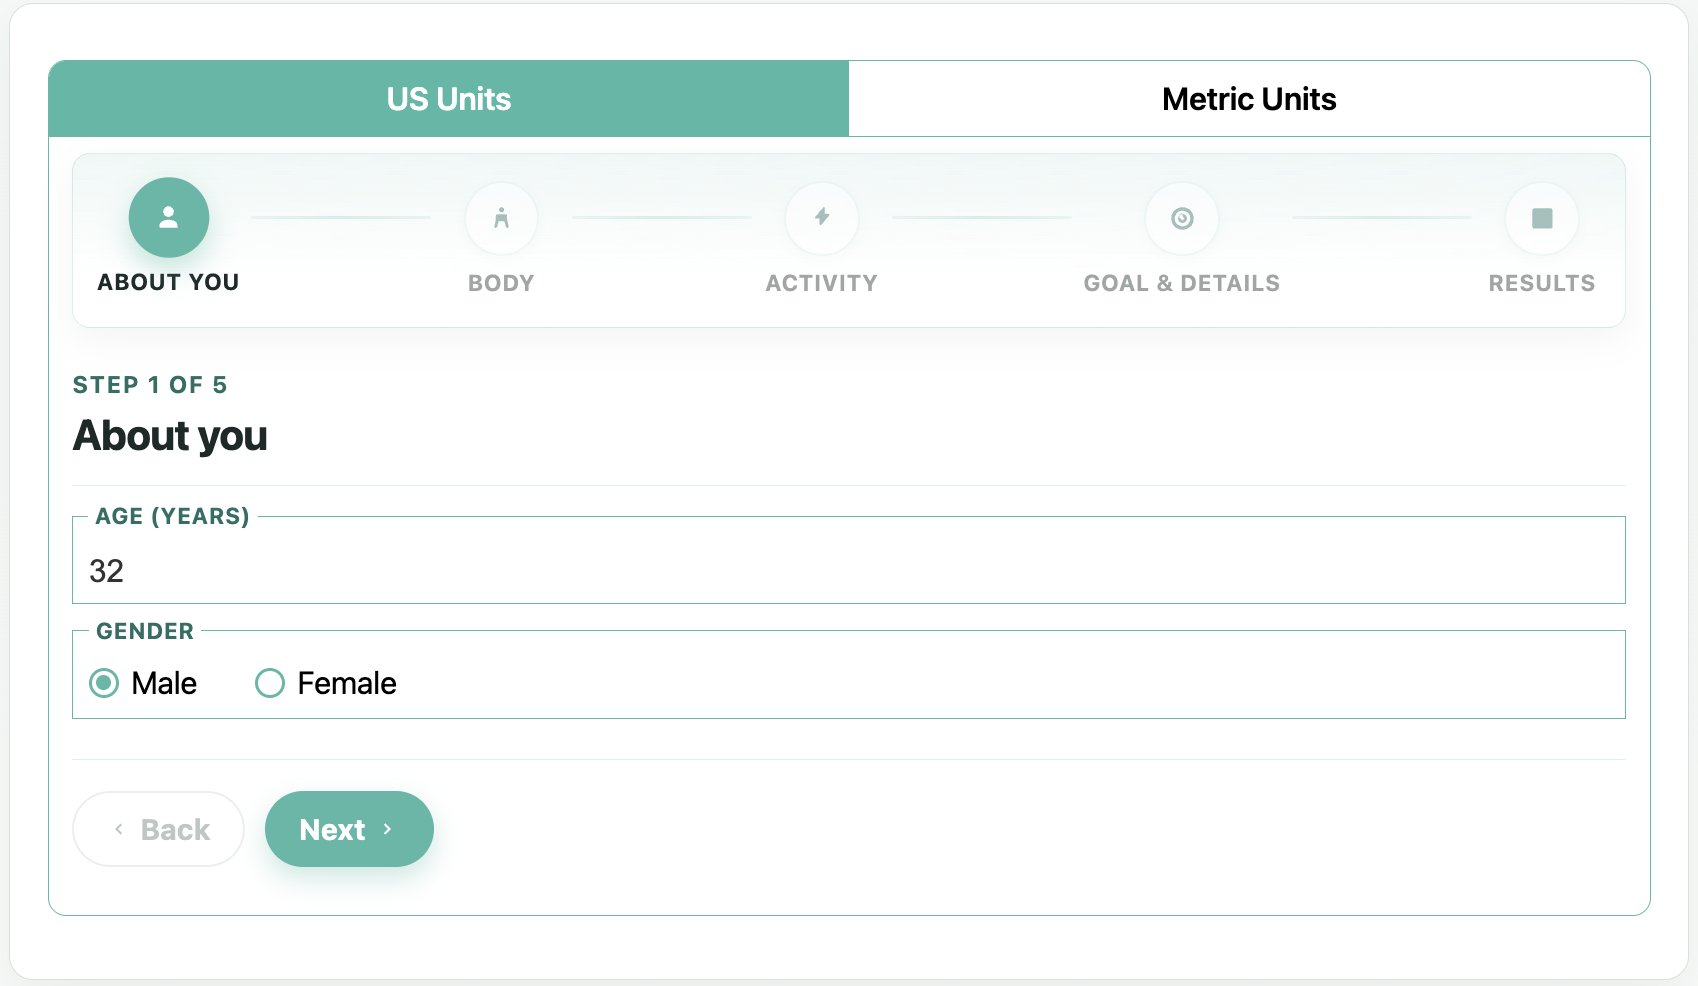Image resolution: width=1698 pixels, height=986 pixels.
Task: Switch to the Metric Units tab
Action: click(x=1249, y=99)
